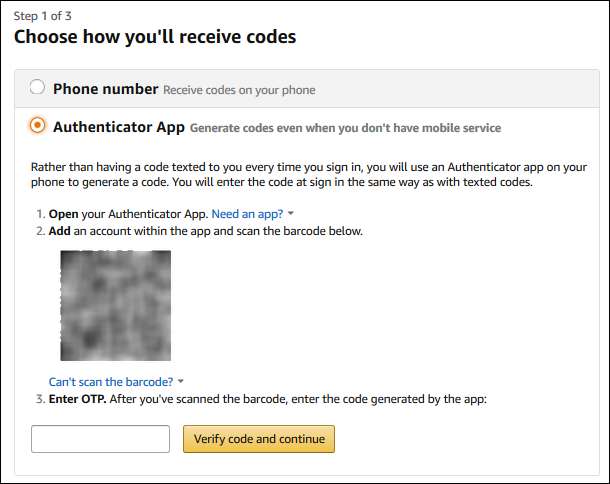Viewport: 610px width, 484px height.
Task: Click the blurred QR barcode image
Action: pyautogui.click(x=115, y=305)
